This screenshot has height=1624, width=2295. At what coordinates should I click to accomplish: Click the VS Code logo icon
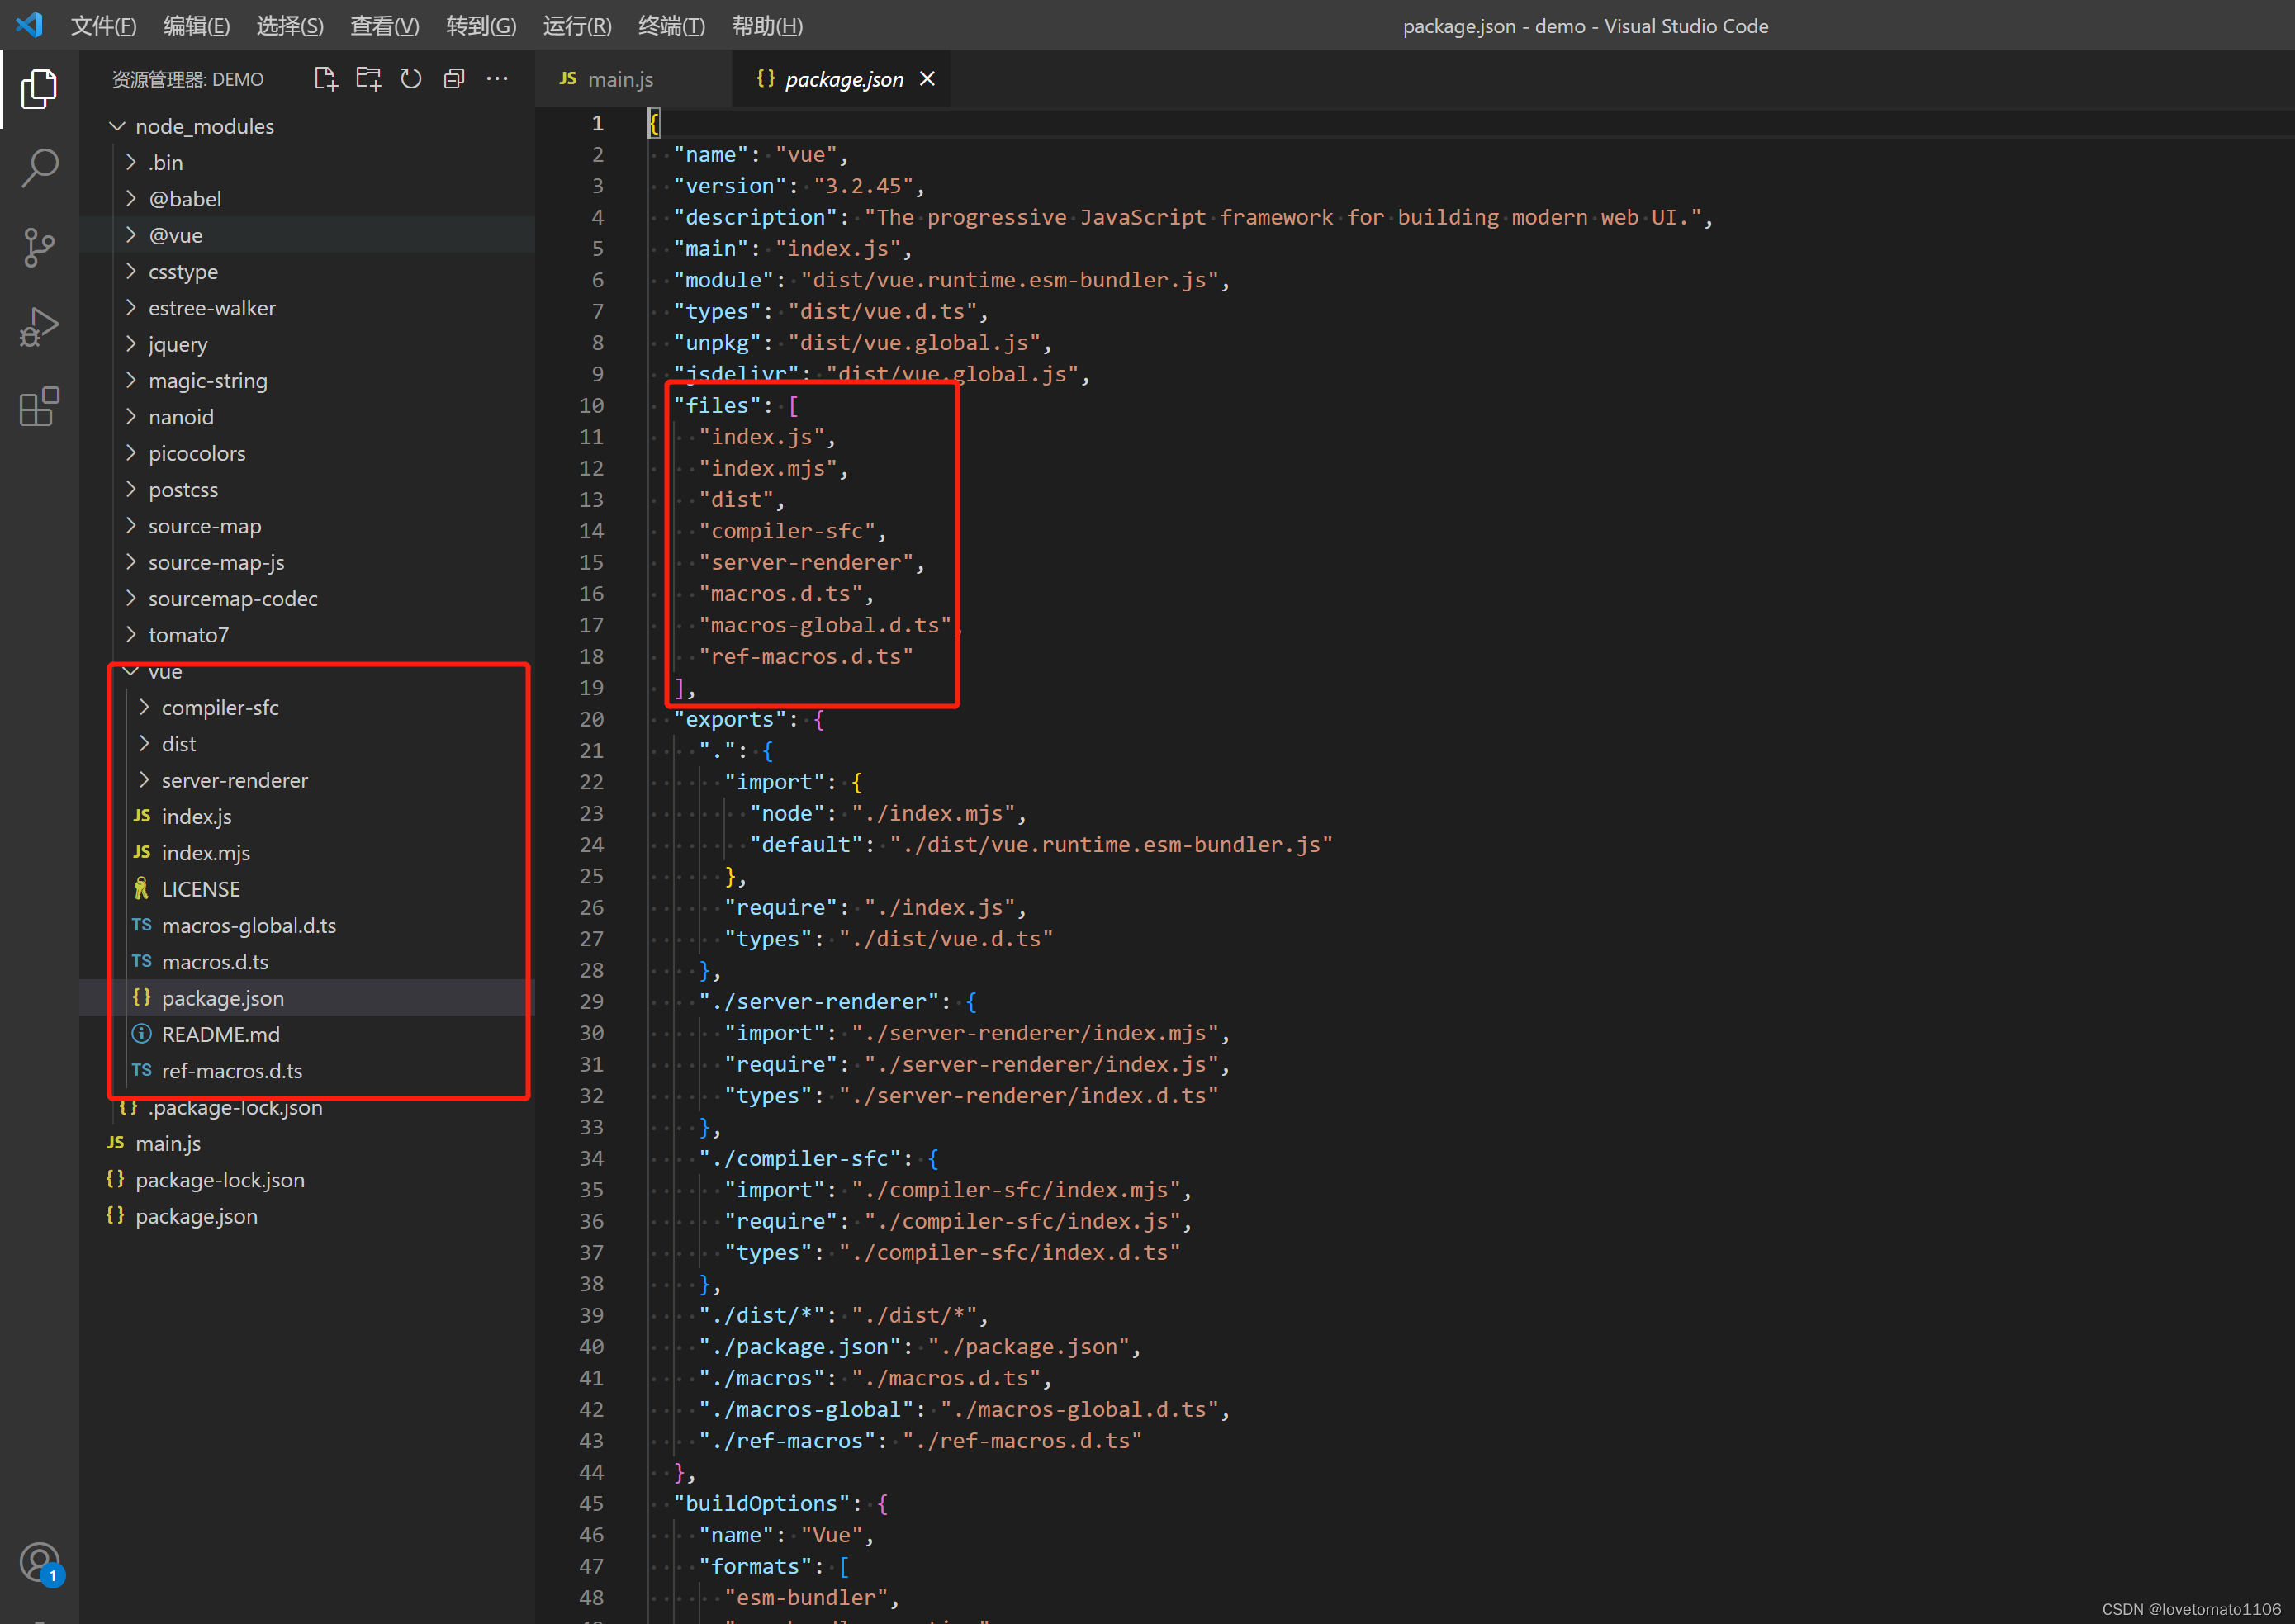29,25
